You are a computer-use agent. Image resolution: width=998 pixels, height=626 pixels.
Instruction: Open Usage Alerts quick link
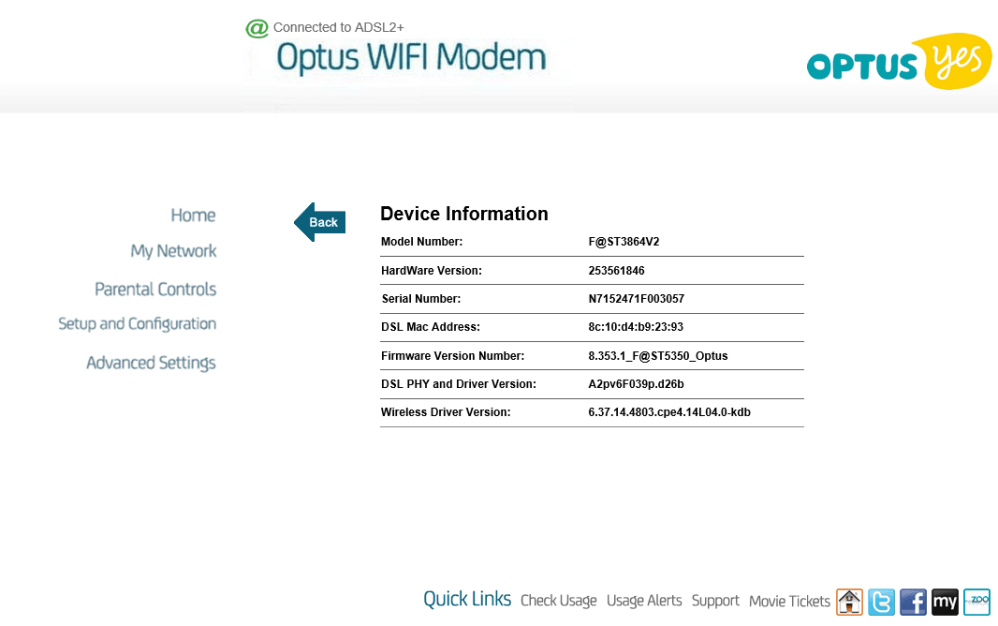pos(644,601)
